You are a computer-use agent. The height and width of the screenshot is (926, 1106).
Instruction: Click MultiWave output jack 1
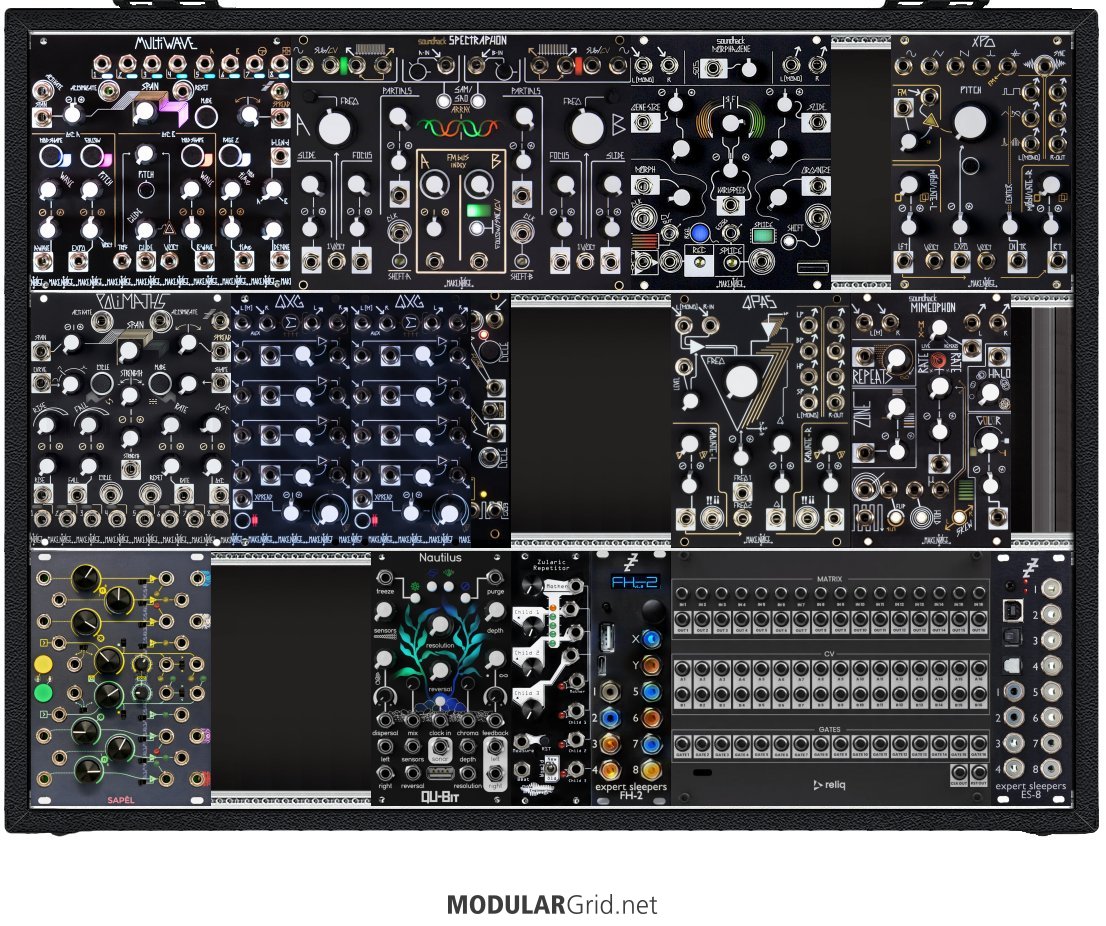point(102,65)
